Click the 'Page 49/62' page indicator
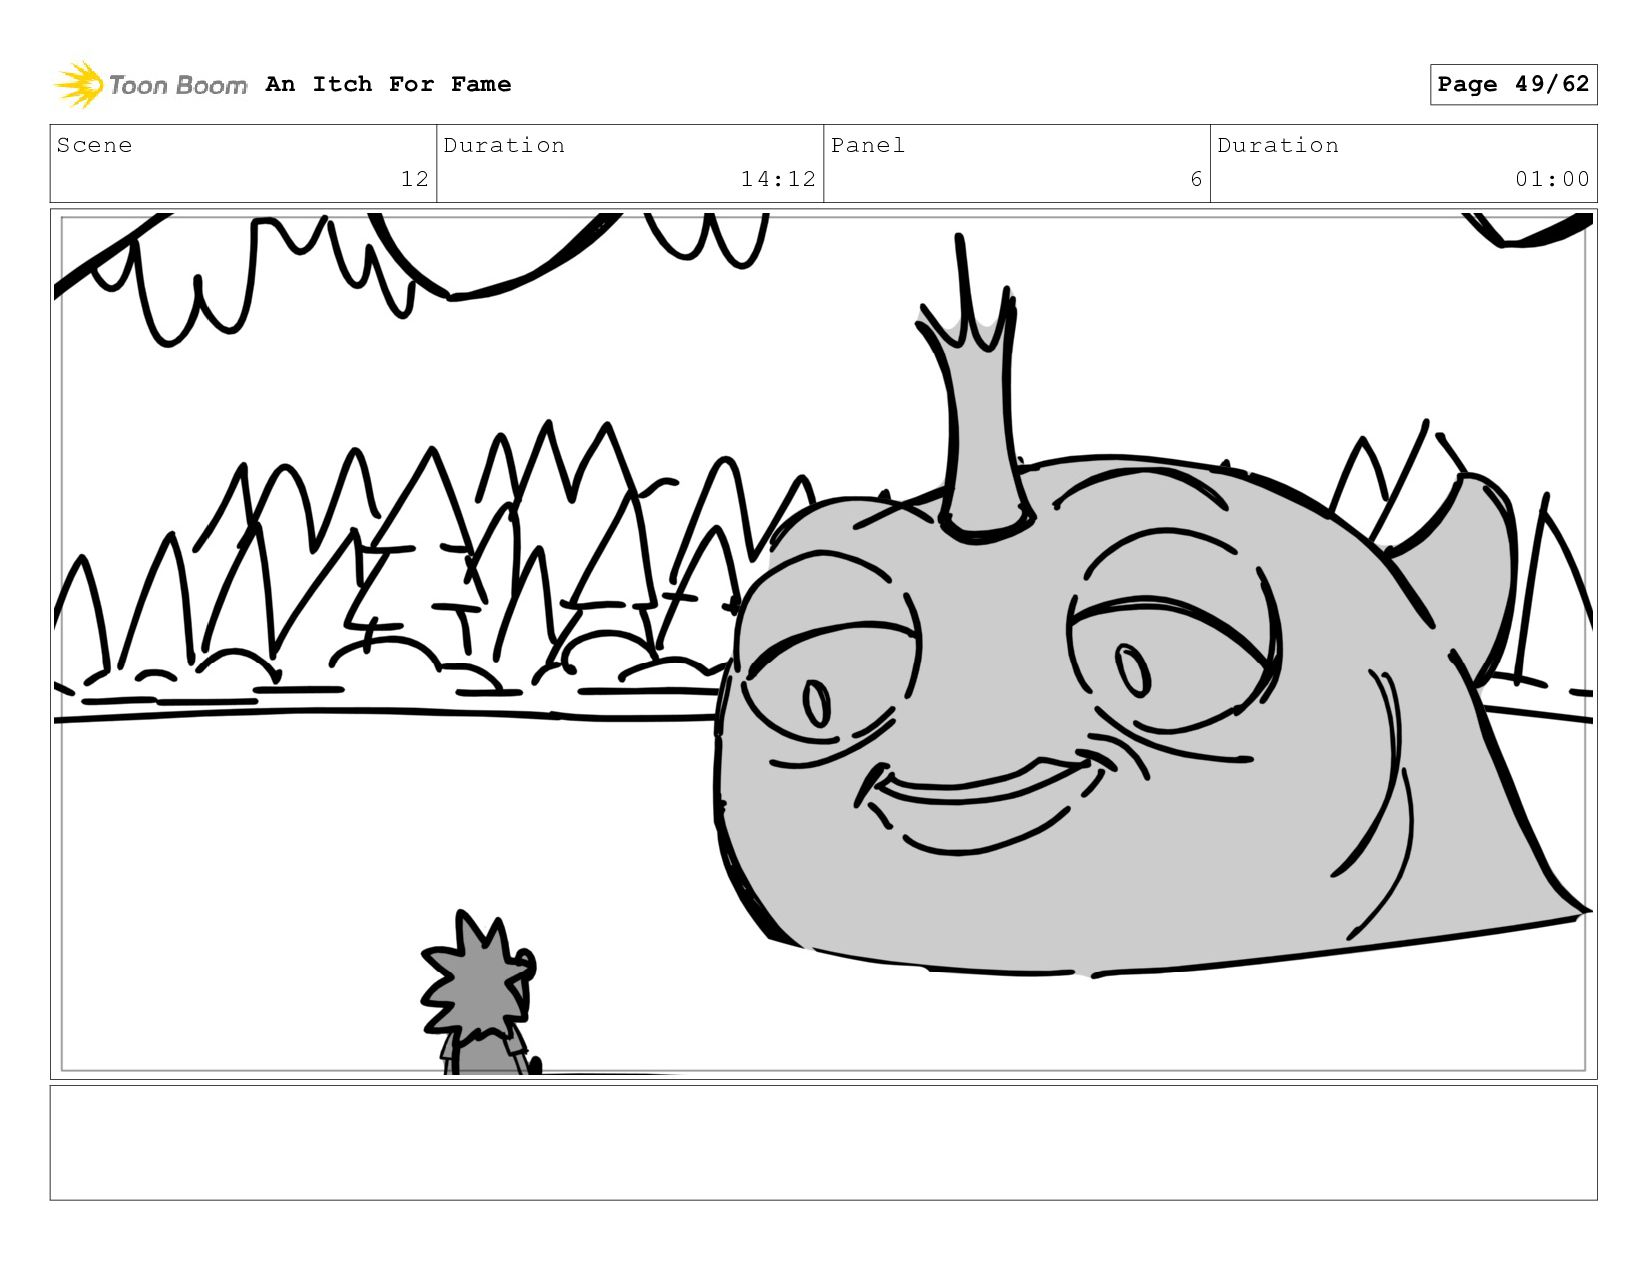The height and width of the screenshot is (1275, 1650). pyautogui.click(x=1513, y=84)
